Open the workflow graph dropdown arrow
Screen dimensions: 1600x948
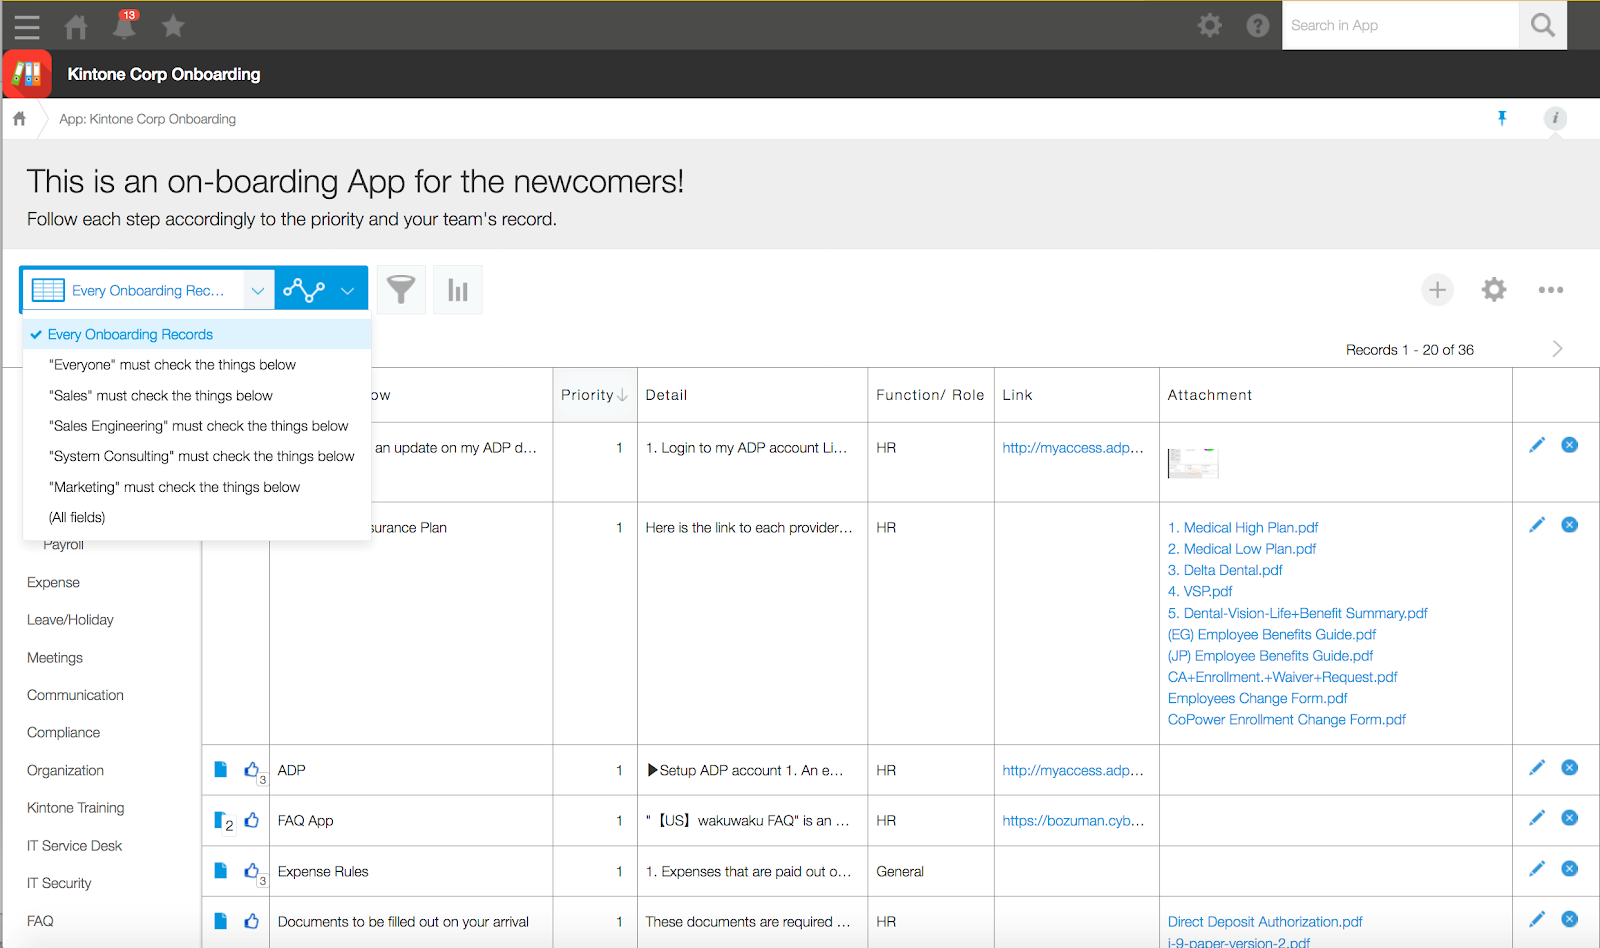347,290
